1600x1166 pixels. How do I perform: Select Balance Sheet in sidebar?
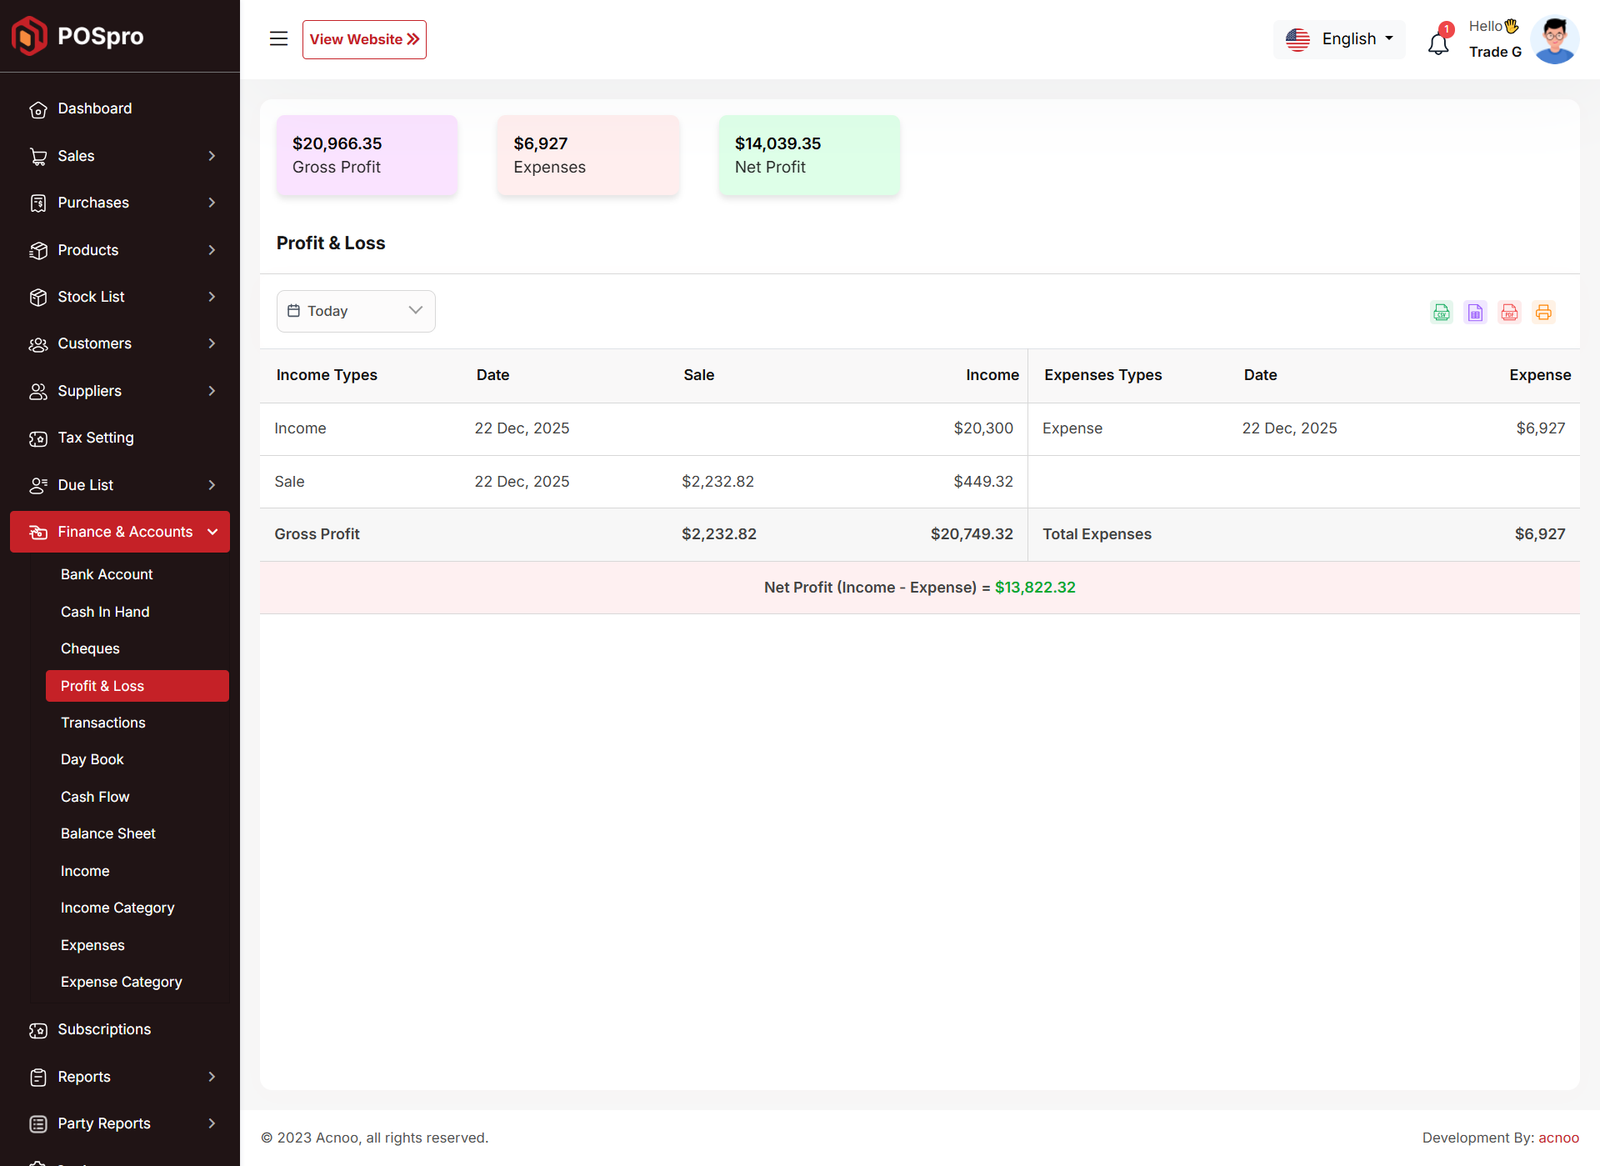click(108, 834)
